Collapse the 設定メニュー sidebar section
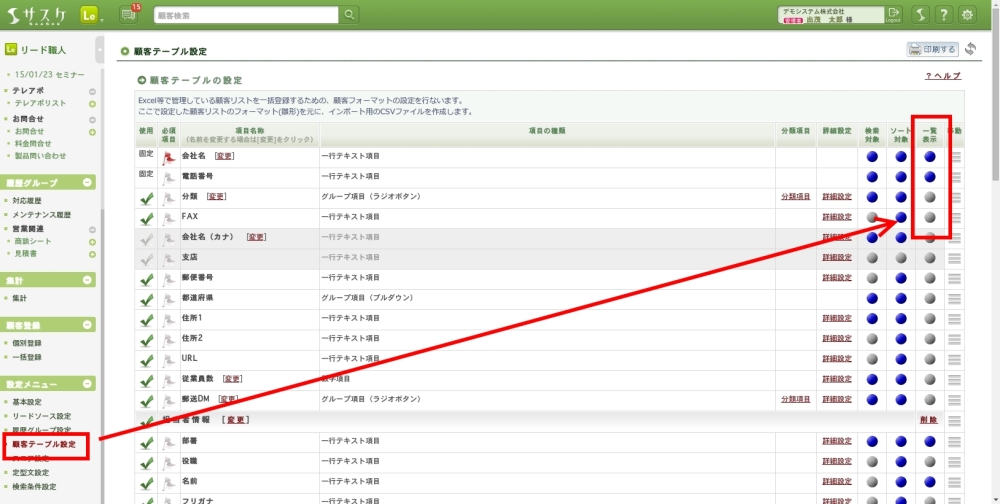The image size is (1000, 504). [x=88, y=384]
